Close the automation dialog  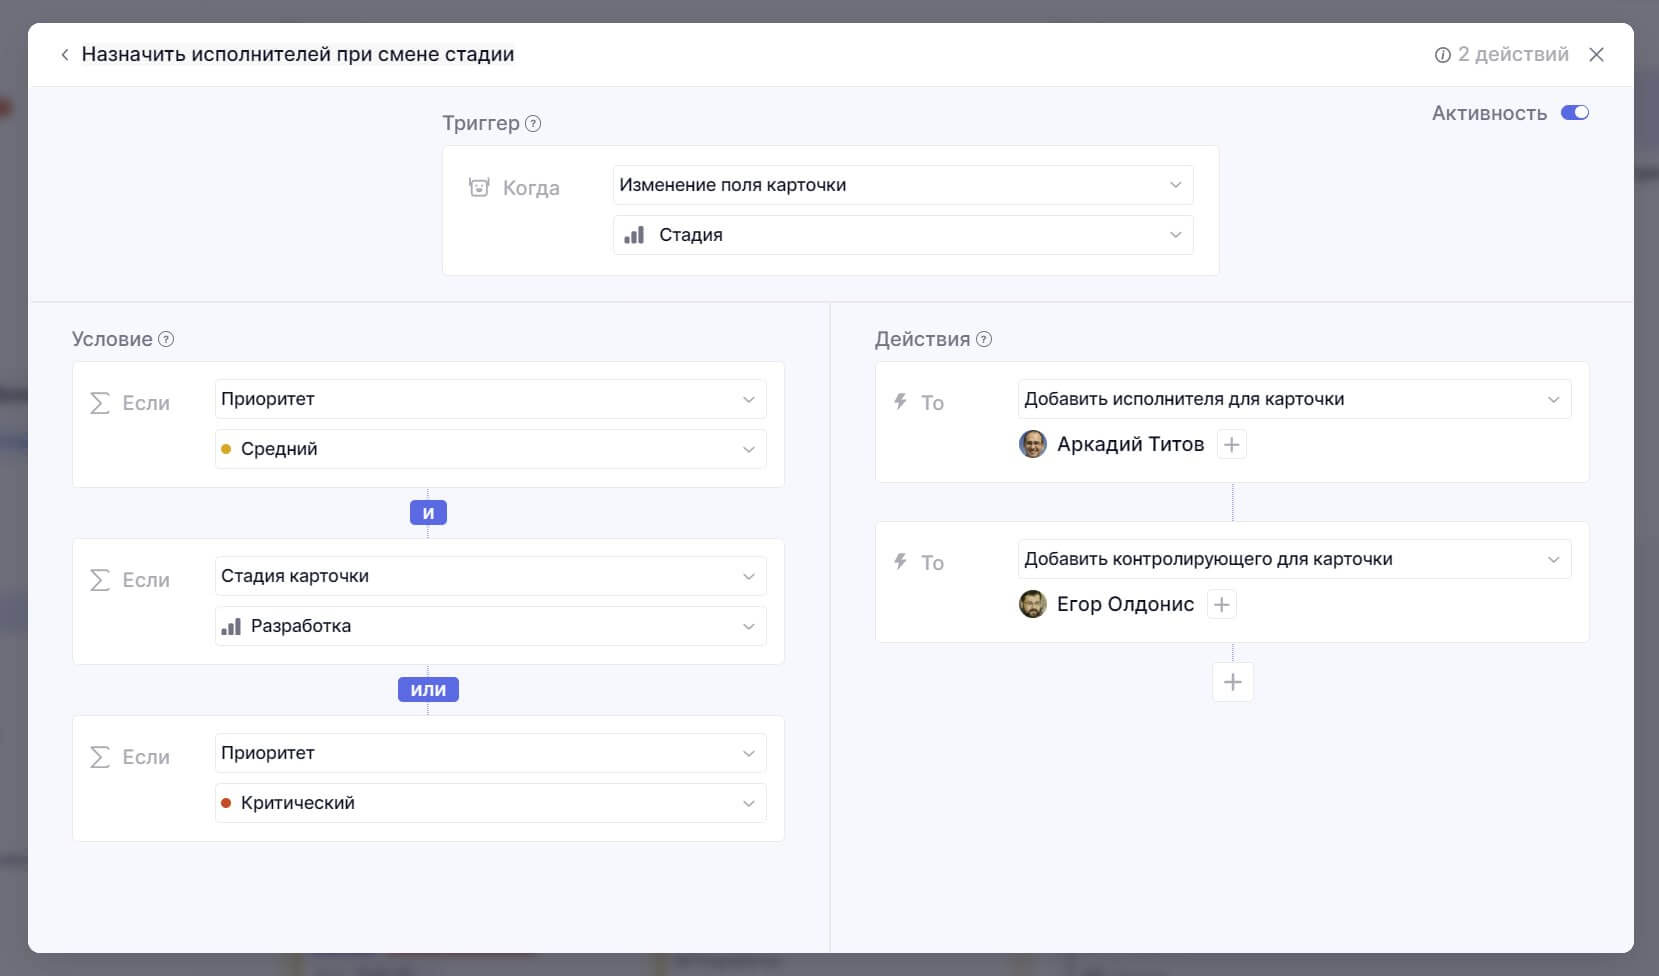(x=1597, y=55)
